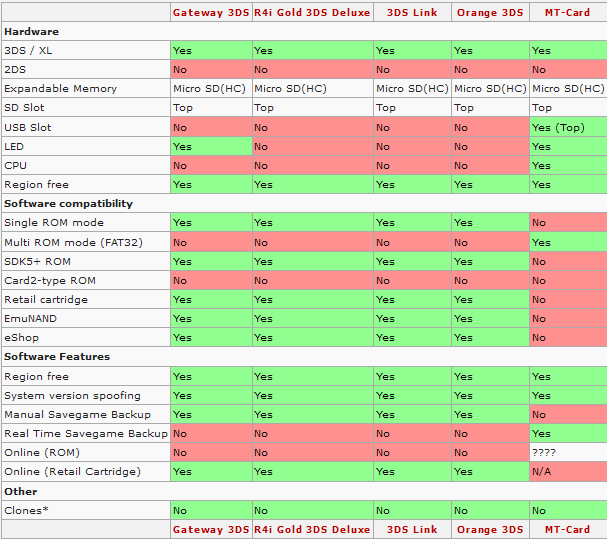Screen dimensions: 607x539
Task: Click the Card2-type ROM row label
Action: pyautogui.click(x=50, y=280)
